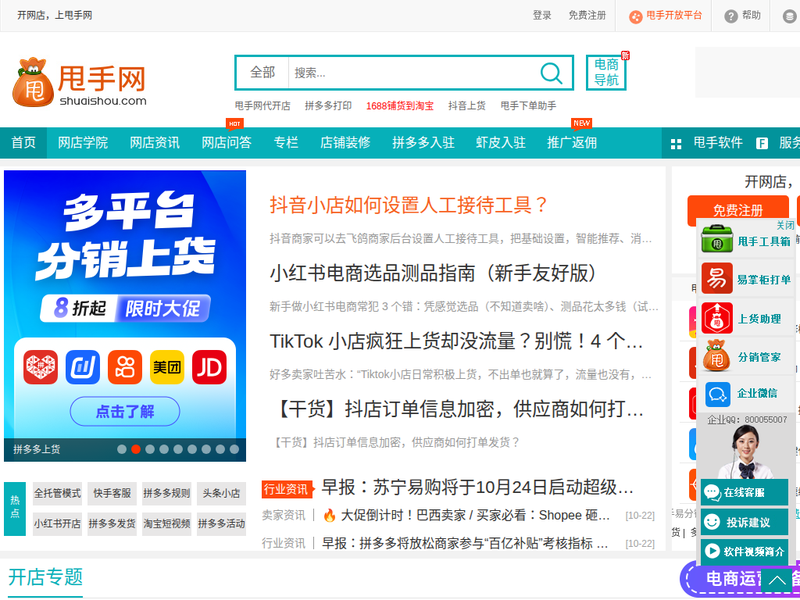Click the 上货助理 sidebar icon

click(x=716, y=318)
